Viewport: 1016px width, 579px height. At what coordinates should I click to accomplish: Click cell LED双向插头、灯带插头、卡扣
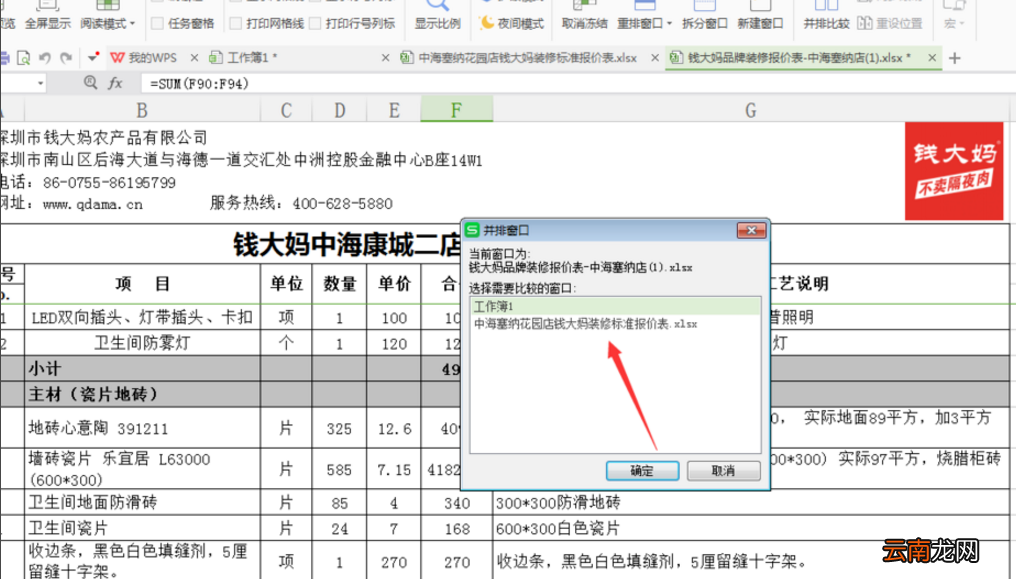142,317
